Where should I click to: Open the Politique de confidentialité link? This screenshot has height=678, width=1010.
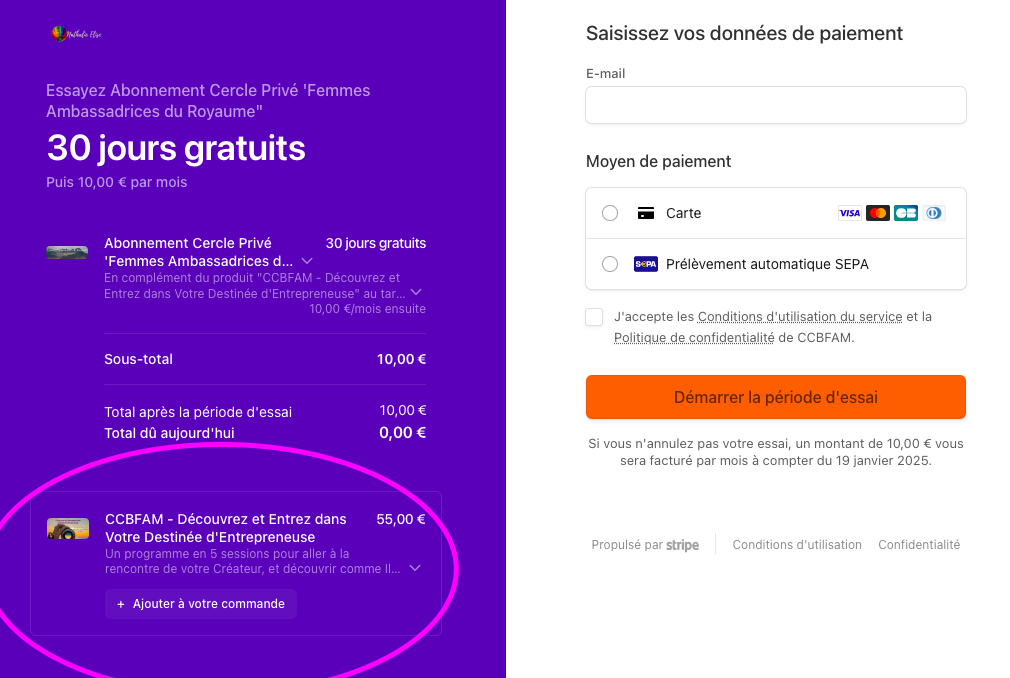[x=694, y=338]
